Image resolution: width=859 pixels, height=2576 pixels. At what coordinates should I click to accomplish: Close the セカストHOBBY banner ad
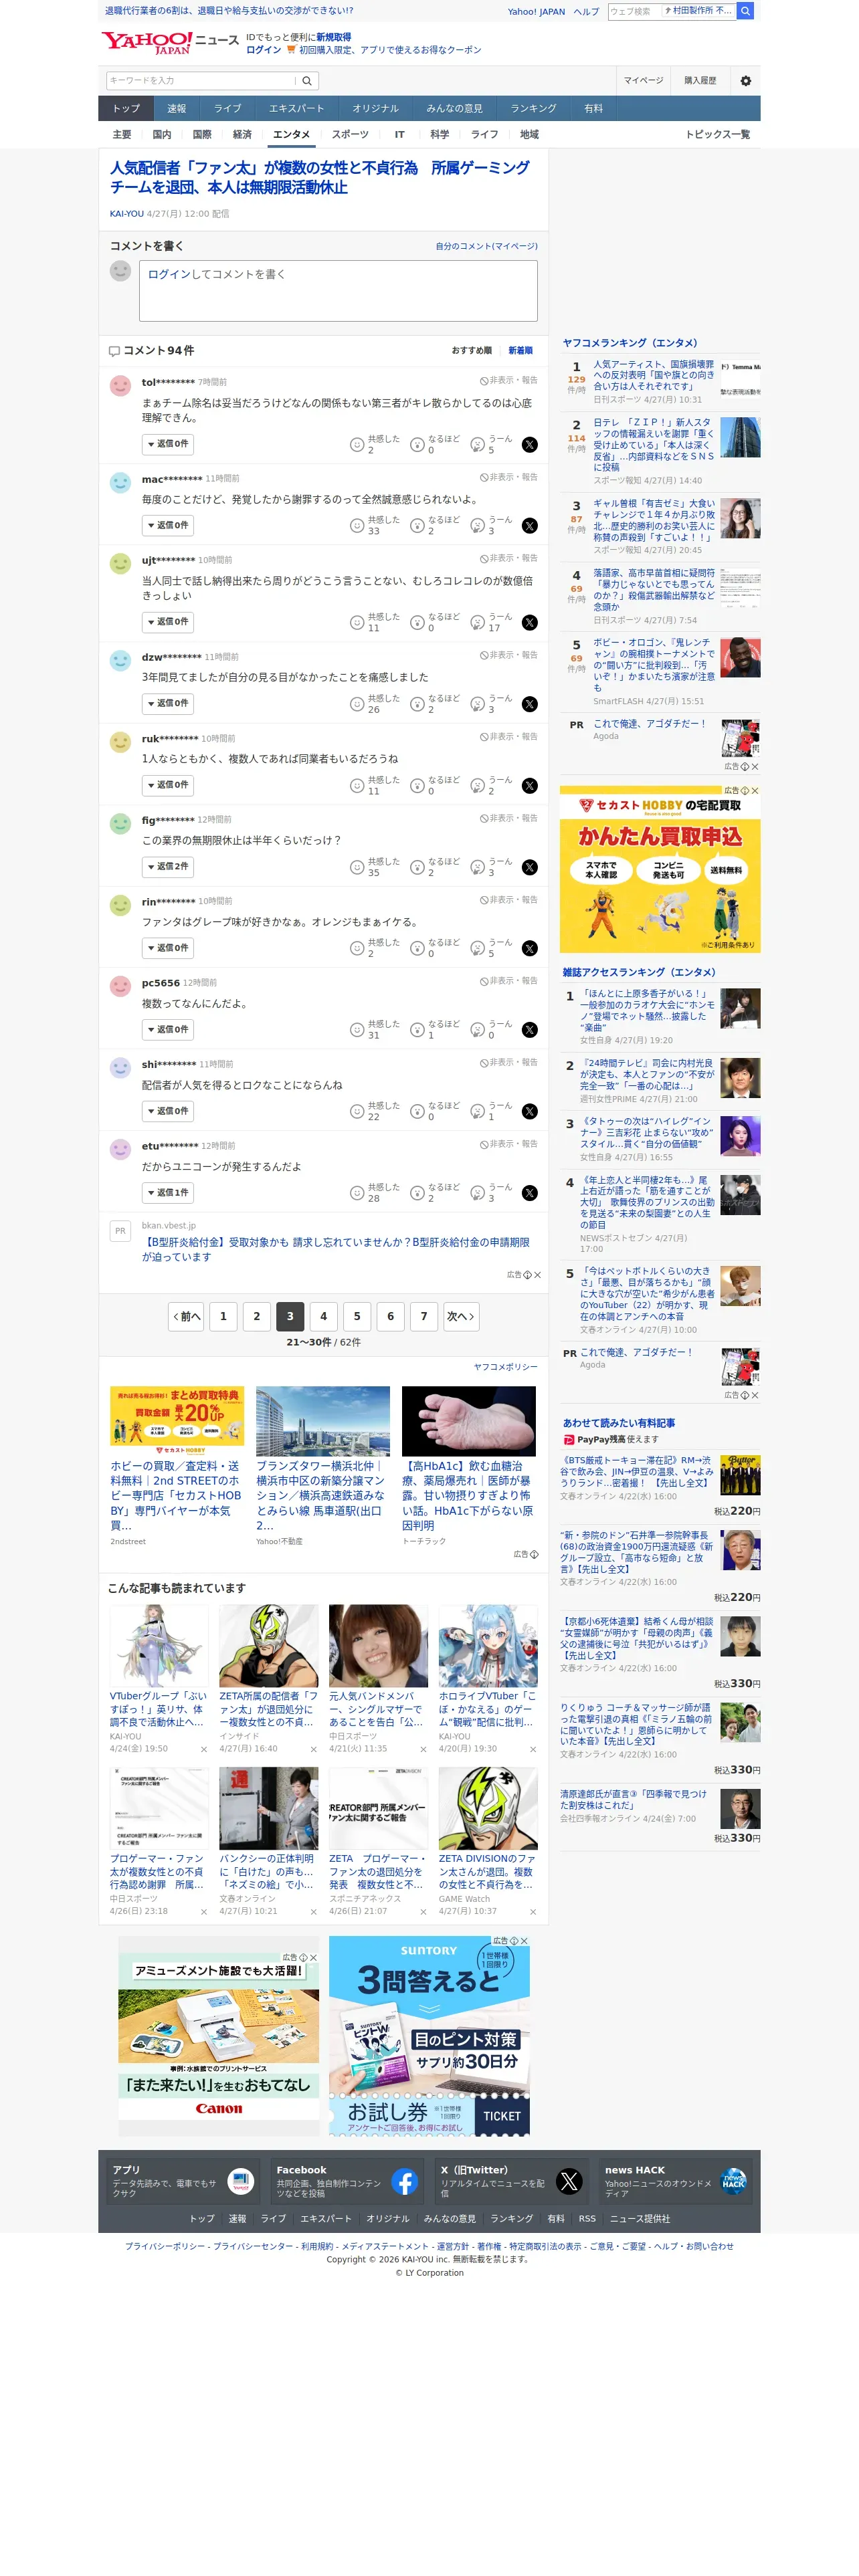coord(755,791)
